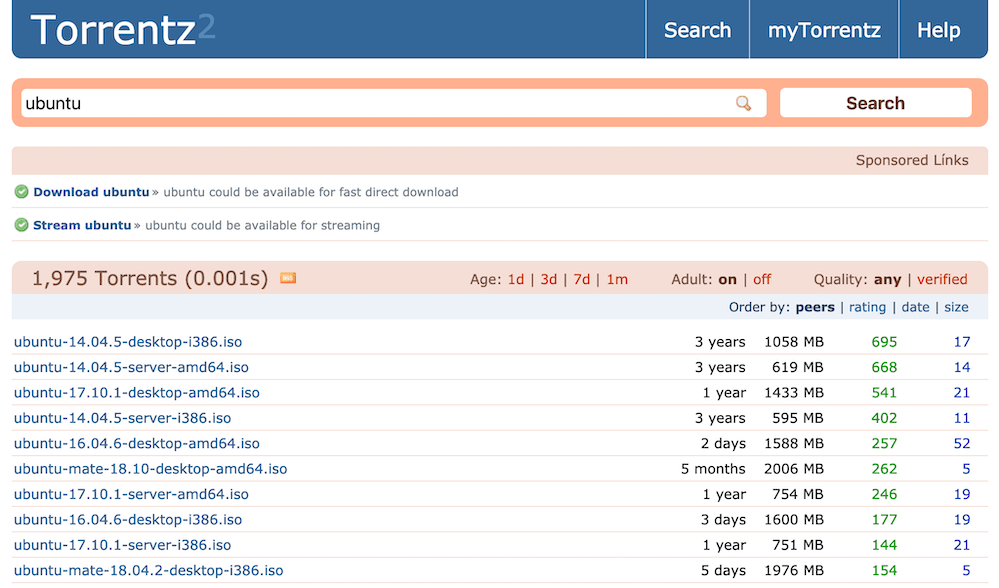Click the magnifier icon in search field
The height and width of the screenshot is (588, 999).
point(743,103)
